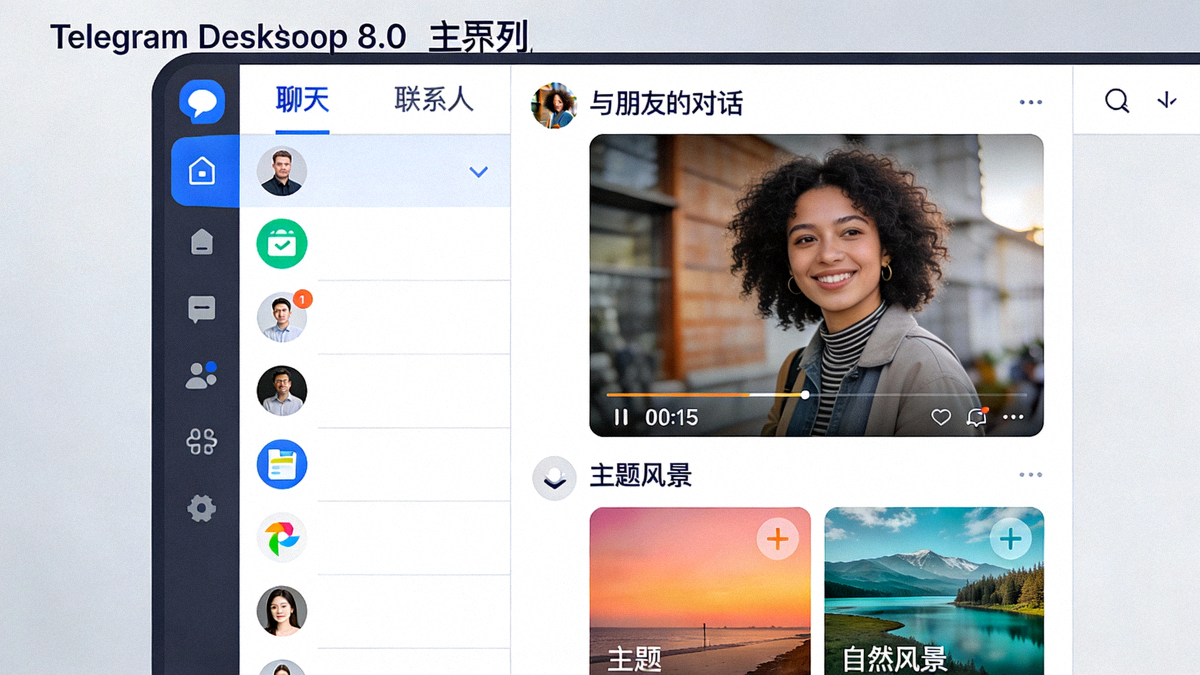Screen dimensions: 1200x675
Task: Add the 自然风景 theme with plus button
Action: pos(1010,538)
